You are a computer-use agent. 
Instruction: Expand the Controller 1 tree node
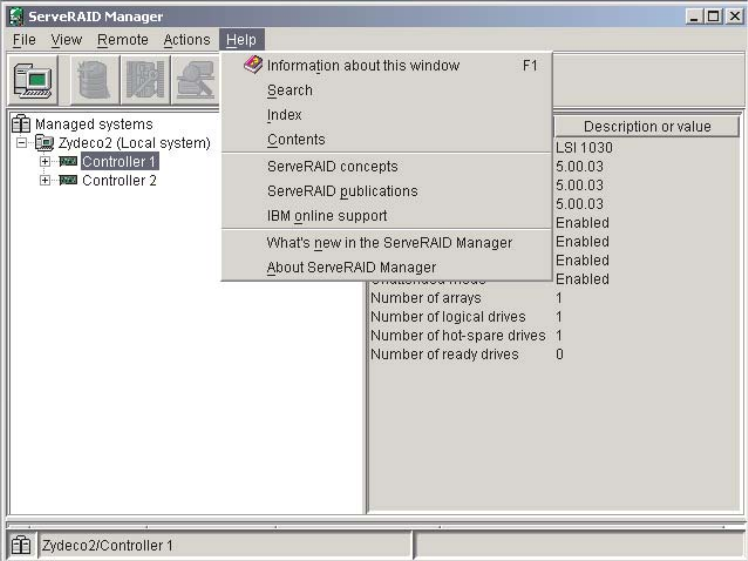pyautogui.click(x=45, y=162)
